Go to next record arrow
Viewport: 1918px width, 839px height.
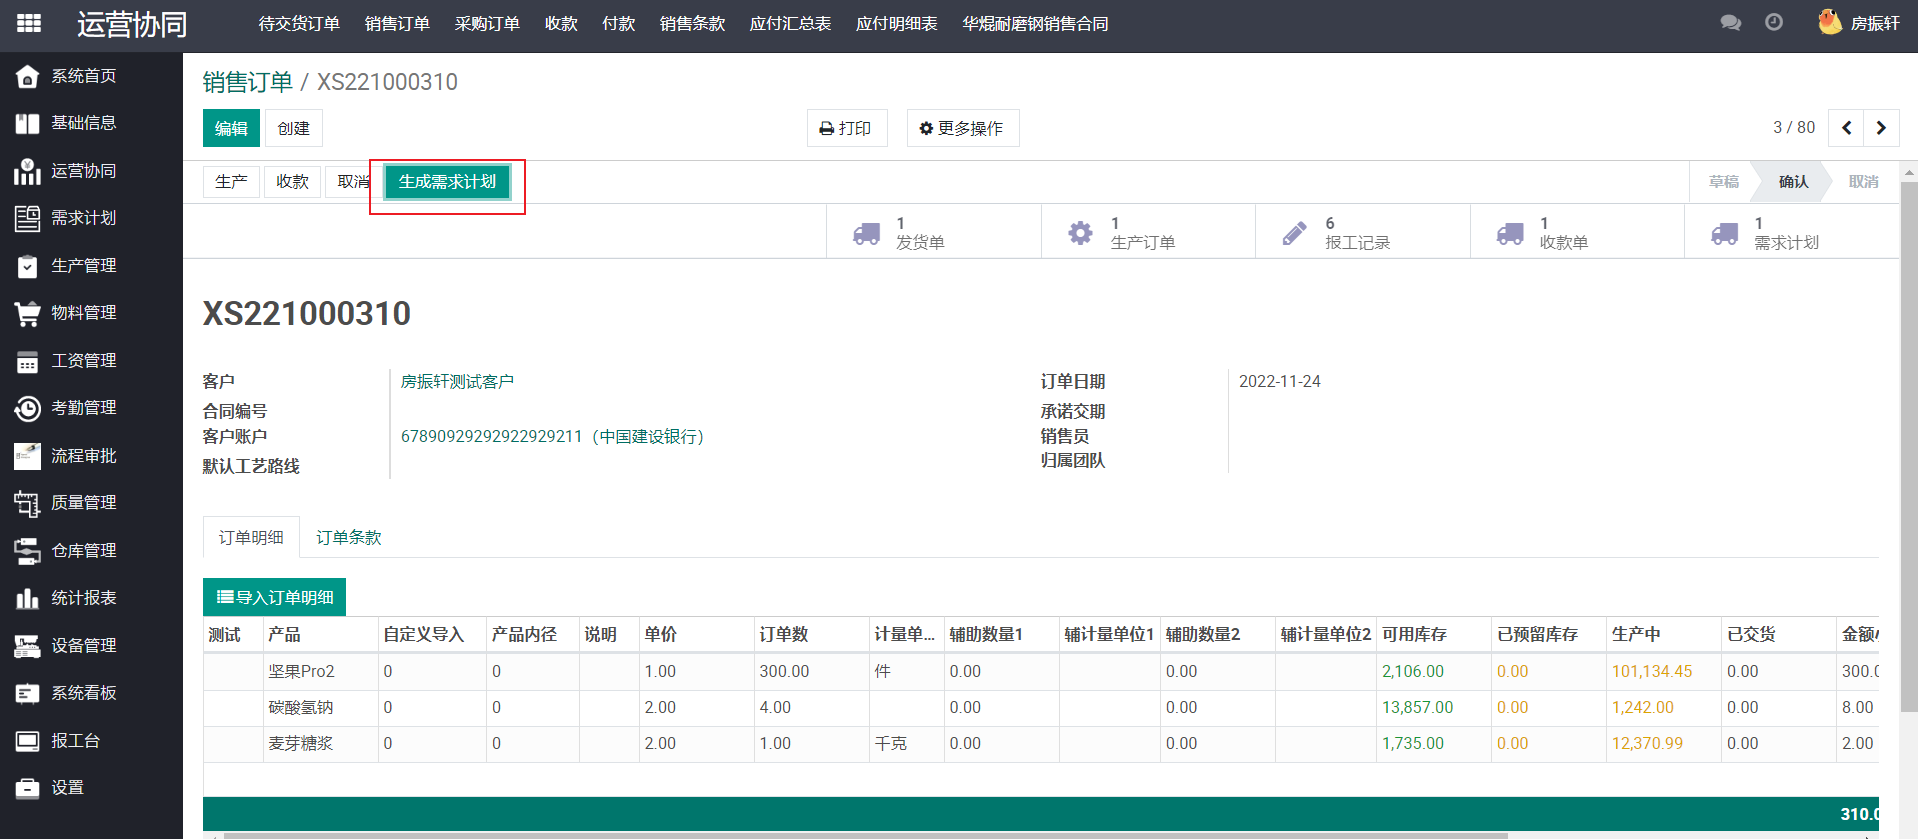tap(1881, 128)
